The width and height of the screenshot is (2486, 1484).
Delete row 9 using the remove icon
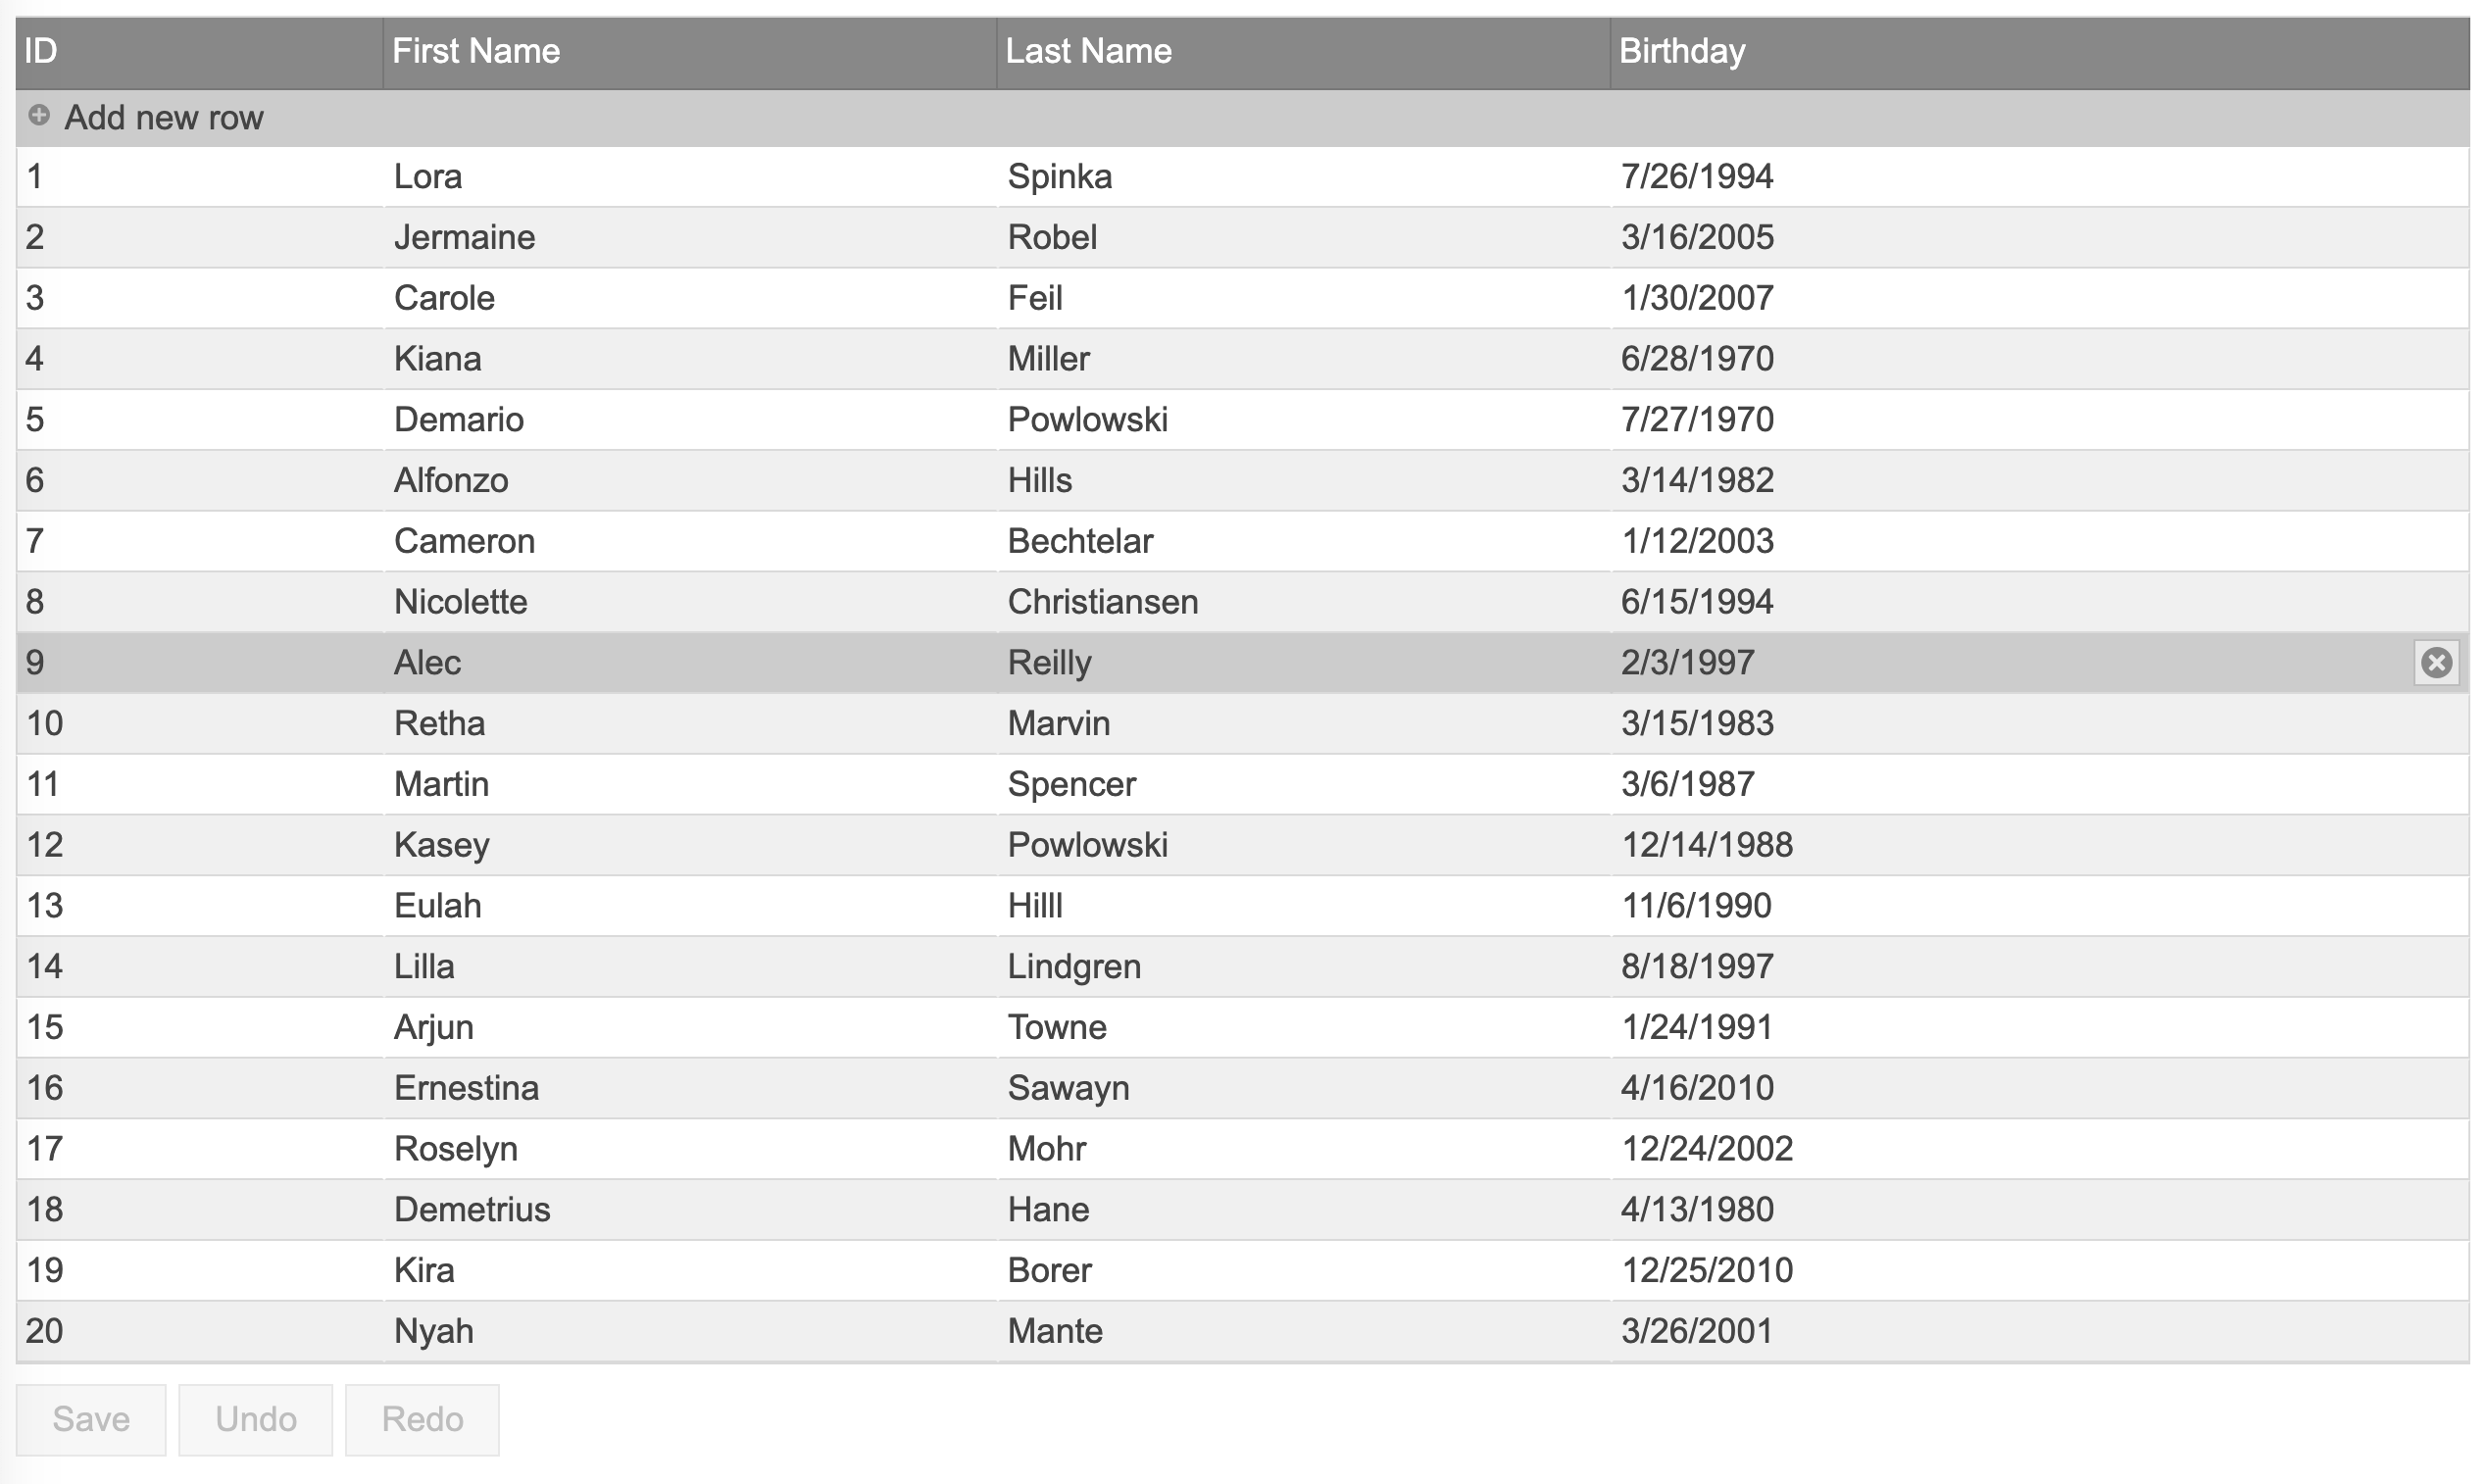(x=2436, y=662)
